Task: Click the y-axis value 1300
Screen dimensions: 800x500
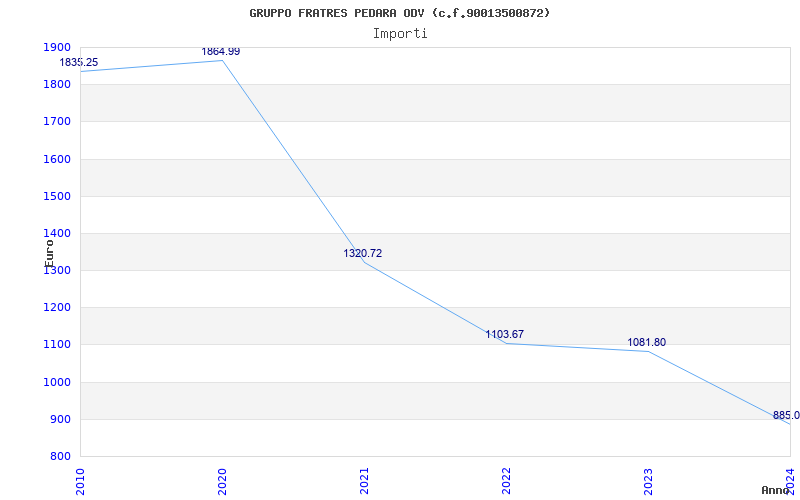Action: (57, 271)
